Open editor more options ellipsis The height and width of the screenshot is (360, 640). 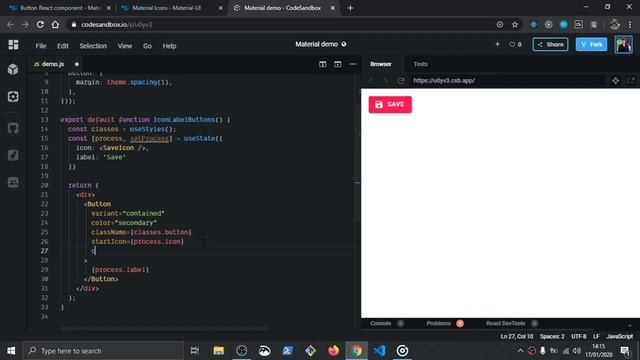(x=353, y=64)
